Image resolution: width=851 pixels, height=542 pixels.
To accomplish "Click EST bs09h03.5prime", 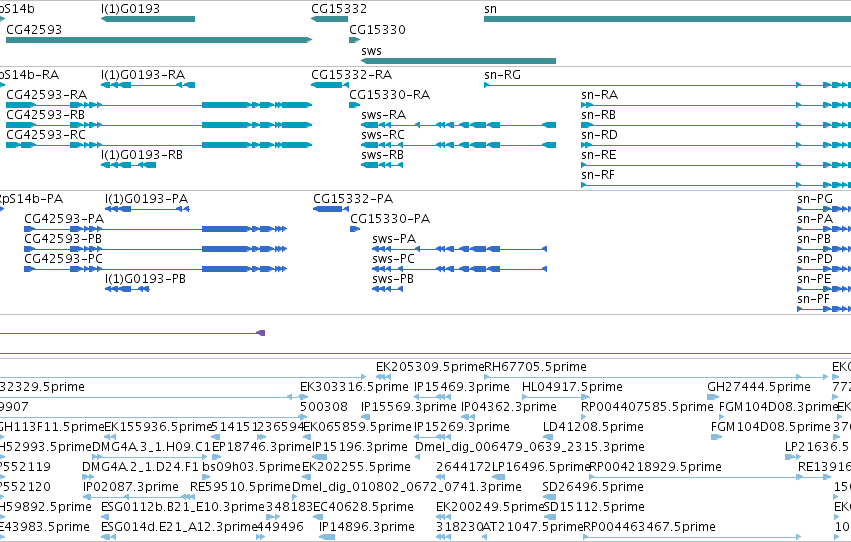I will point(251,467).
